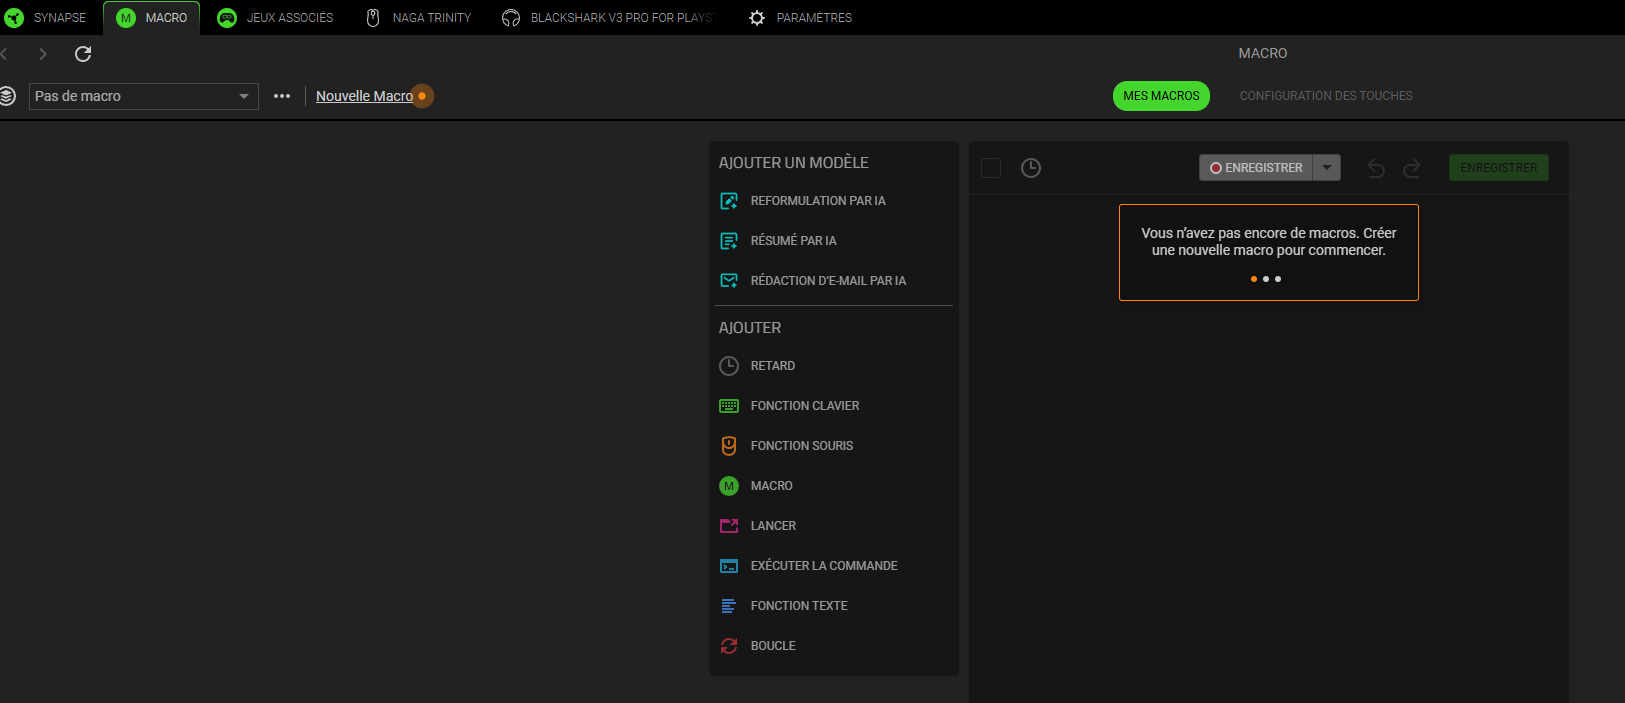
Task: Click the Nouvelle Macro link
Action: 364,96
